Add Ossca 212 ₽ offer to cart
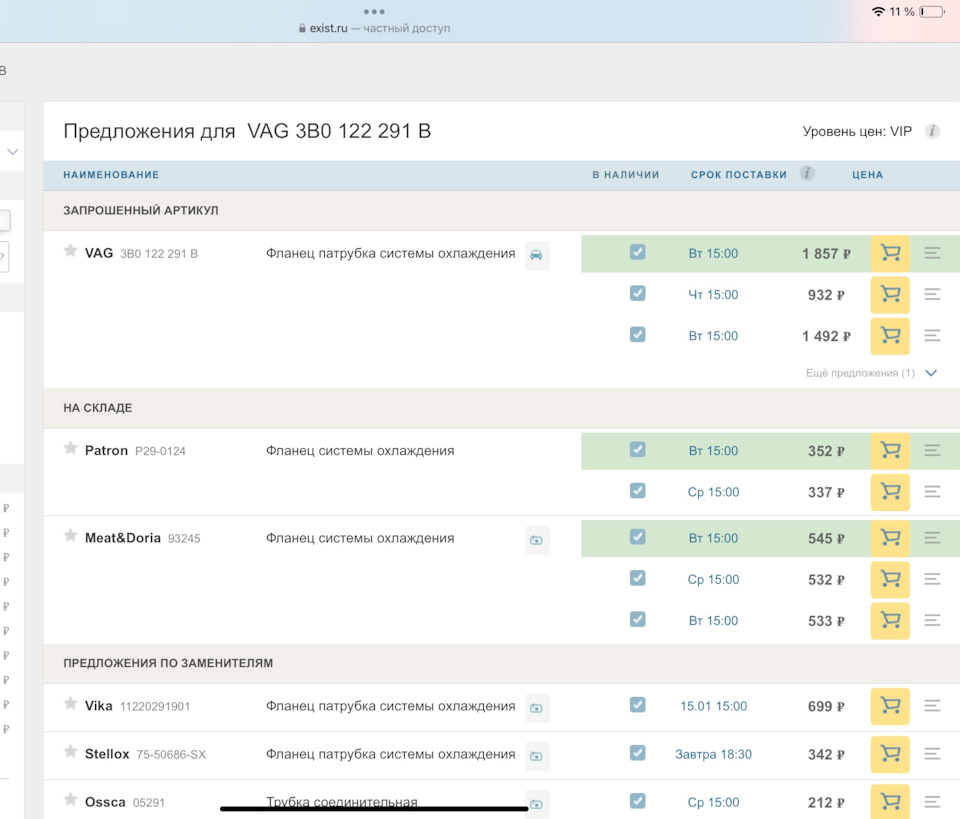This screenshot has width=960, height=819. pyautogui.click(x=890, y=801)
